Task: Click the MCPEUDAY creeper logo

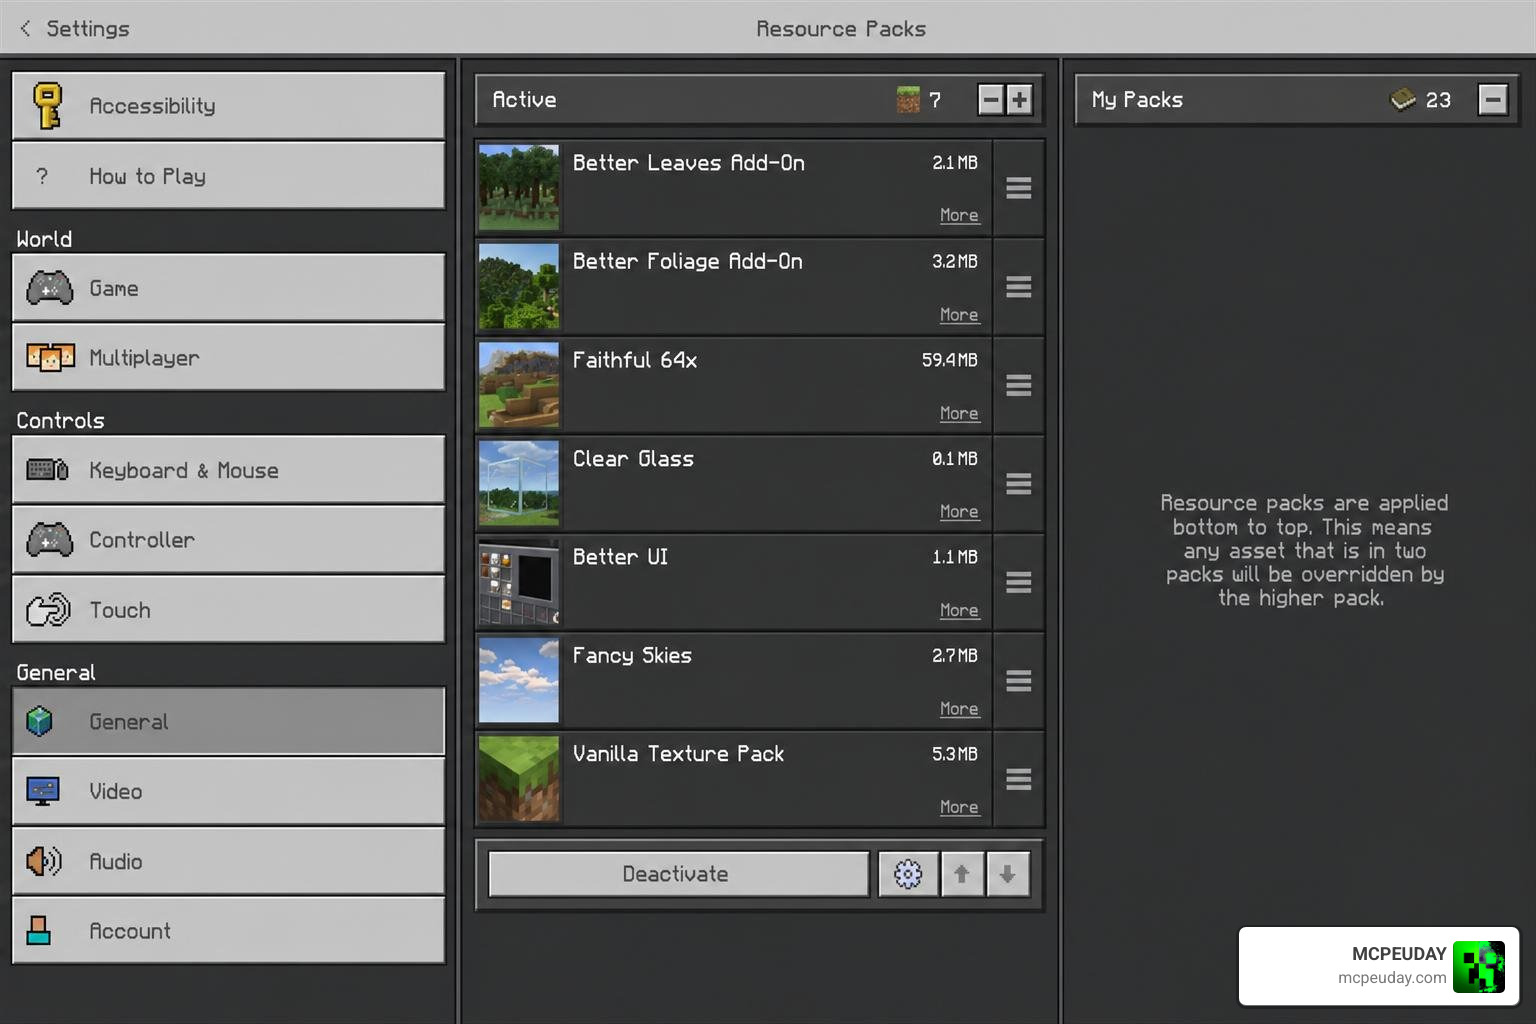Action: coord(1479,967)
